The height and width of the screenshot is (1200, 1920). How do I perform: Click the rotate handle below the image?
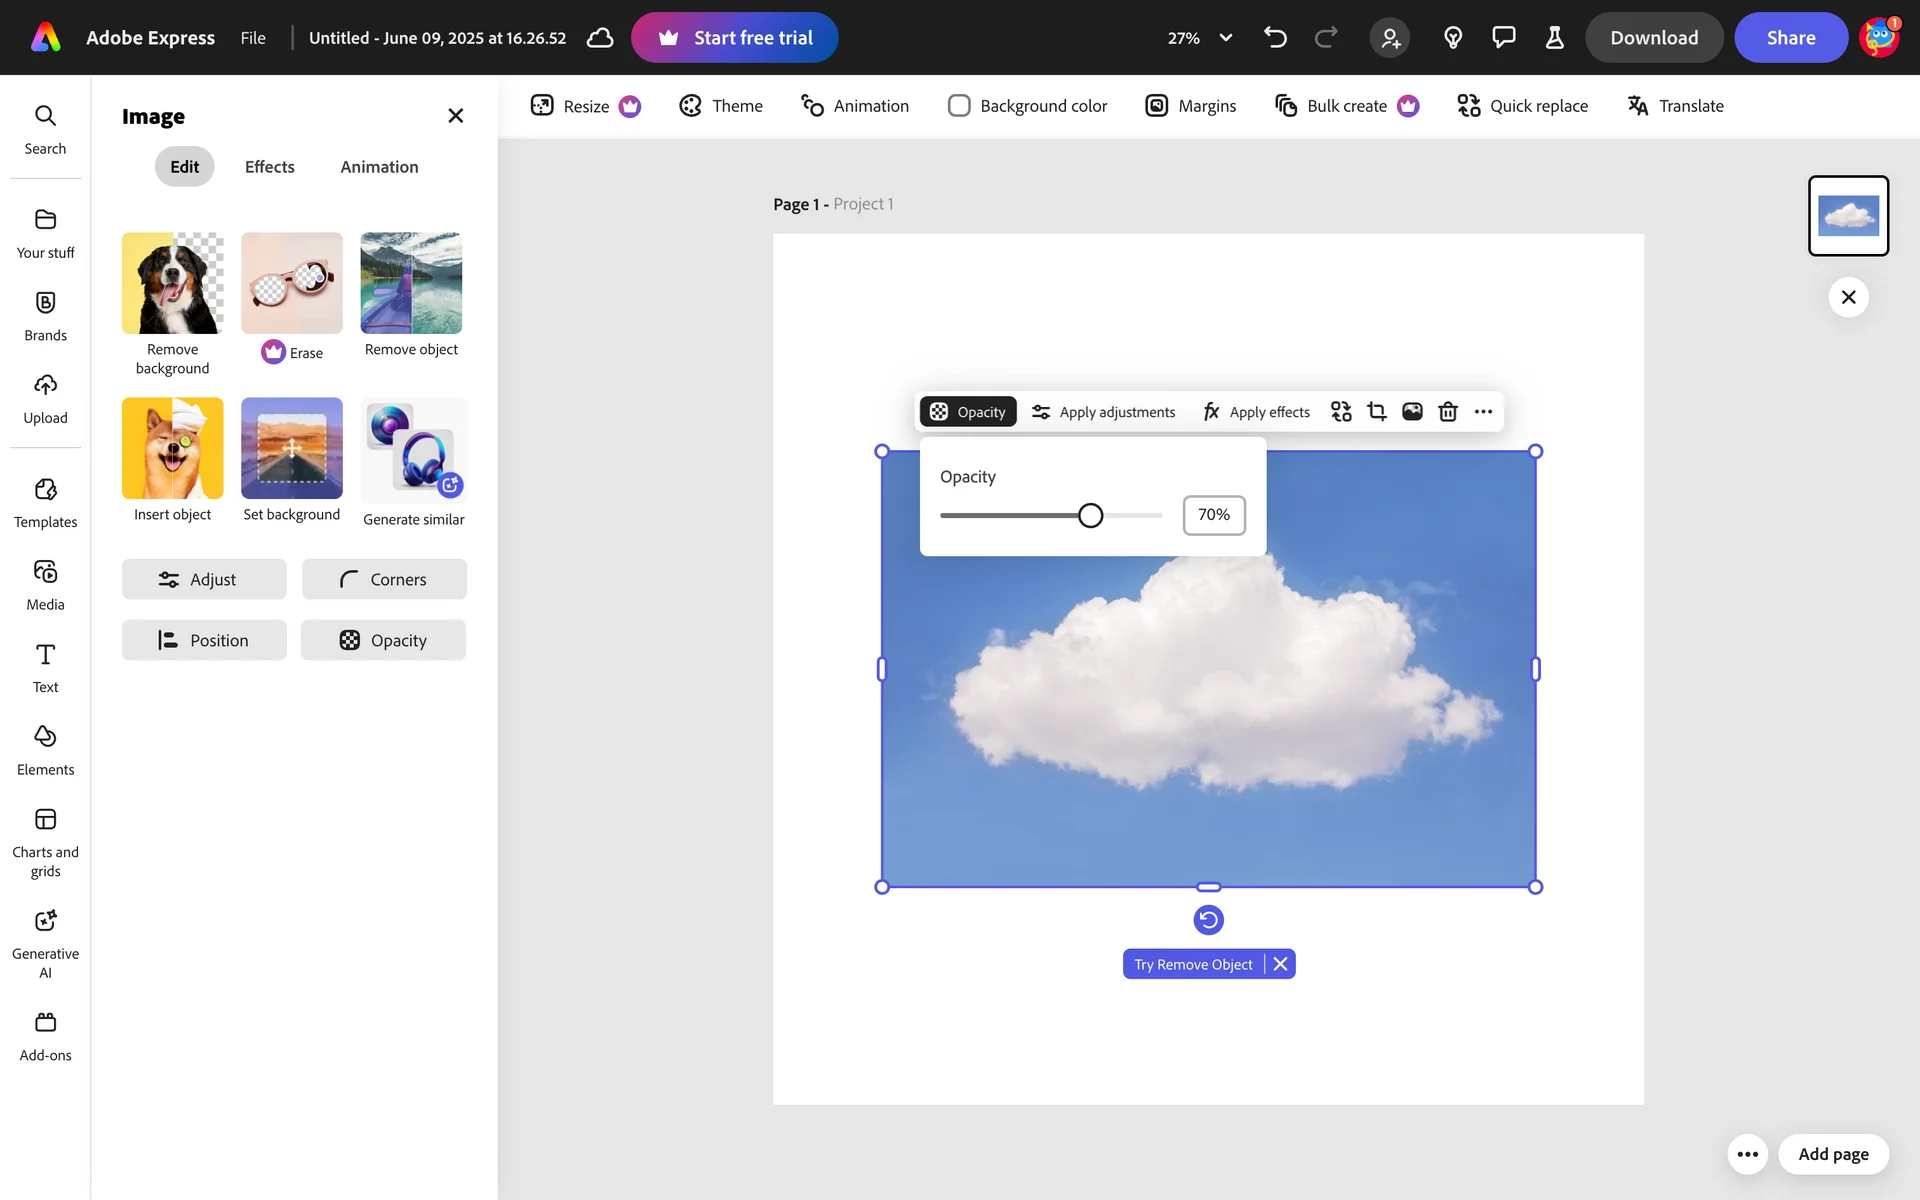click(x=1208, y=920)
